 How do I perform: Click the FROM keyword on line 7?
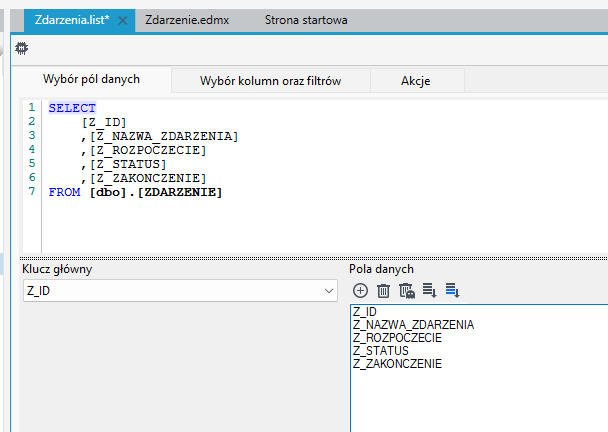pyautogui.click(x=64, y=192)
